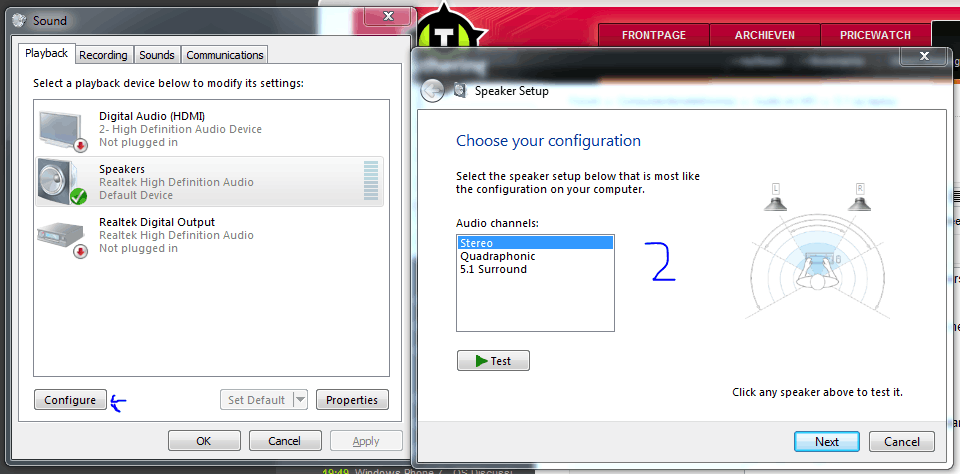Select the Realtek Digital Output receiver icon

click(x=62, y=237)
